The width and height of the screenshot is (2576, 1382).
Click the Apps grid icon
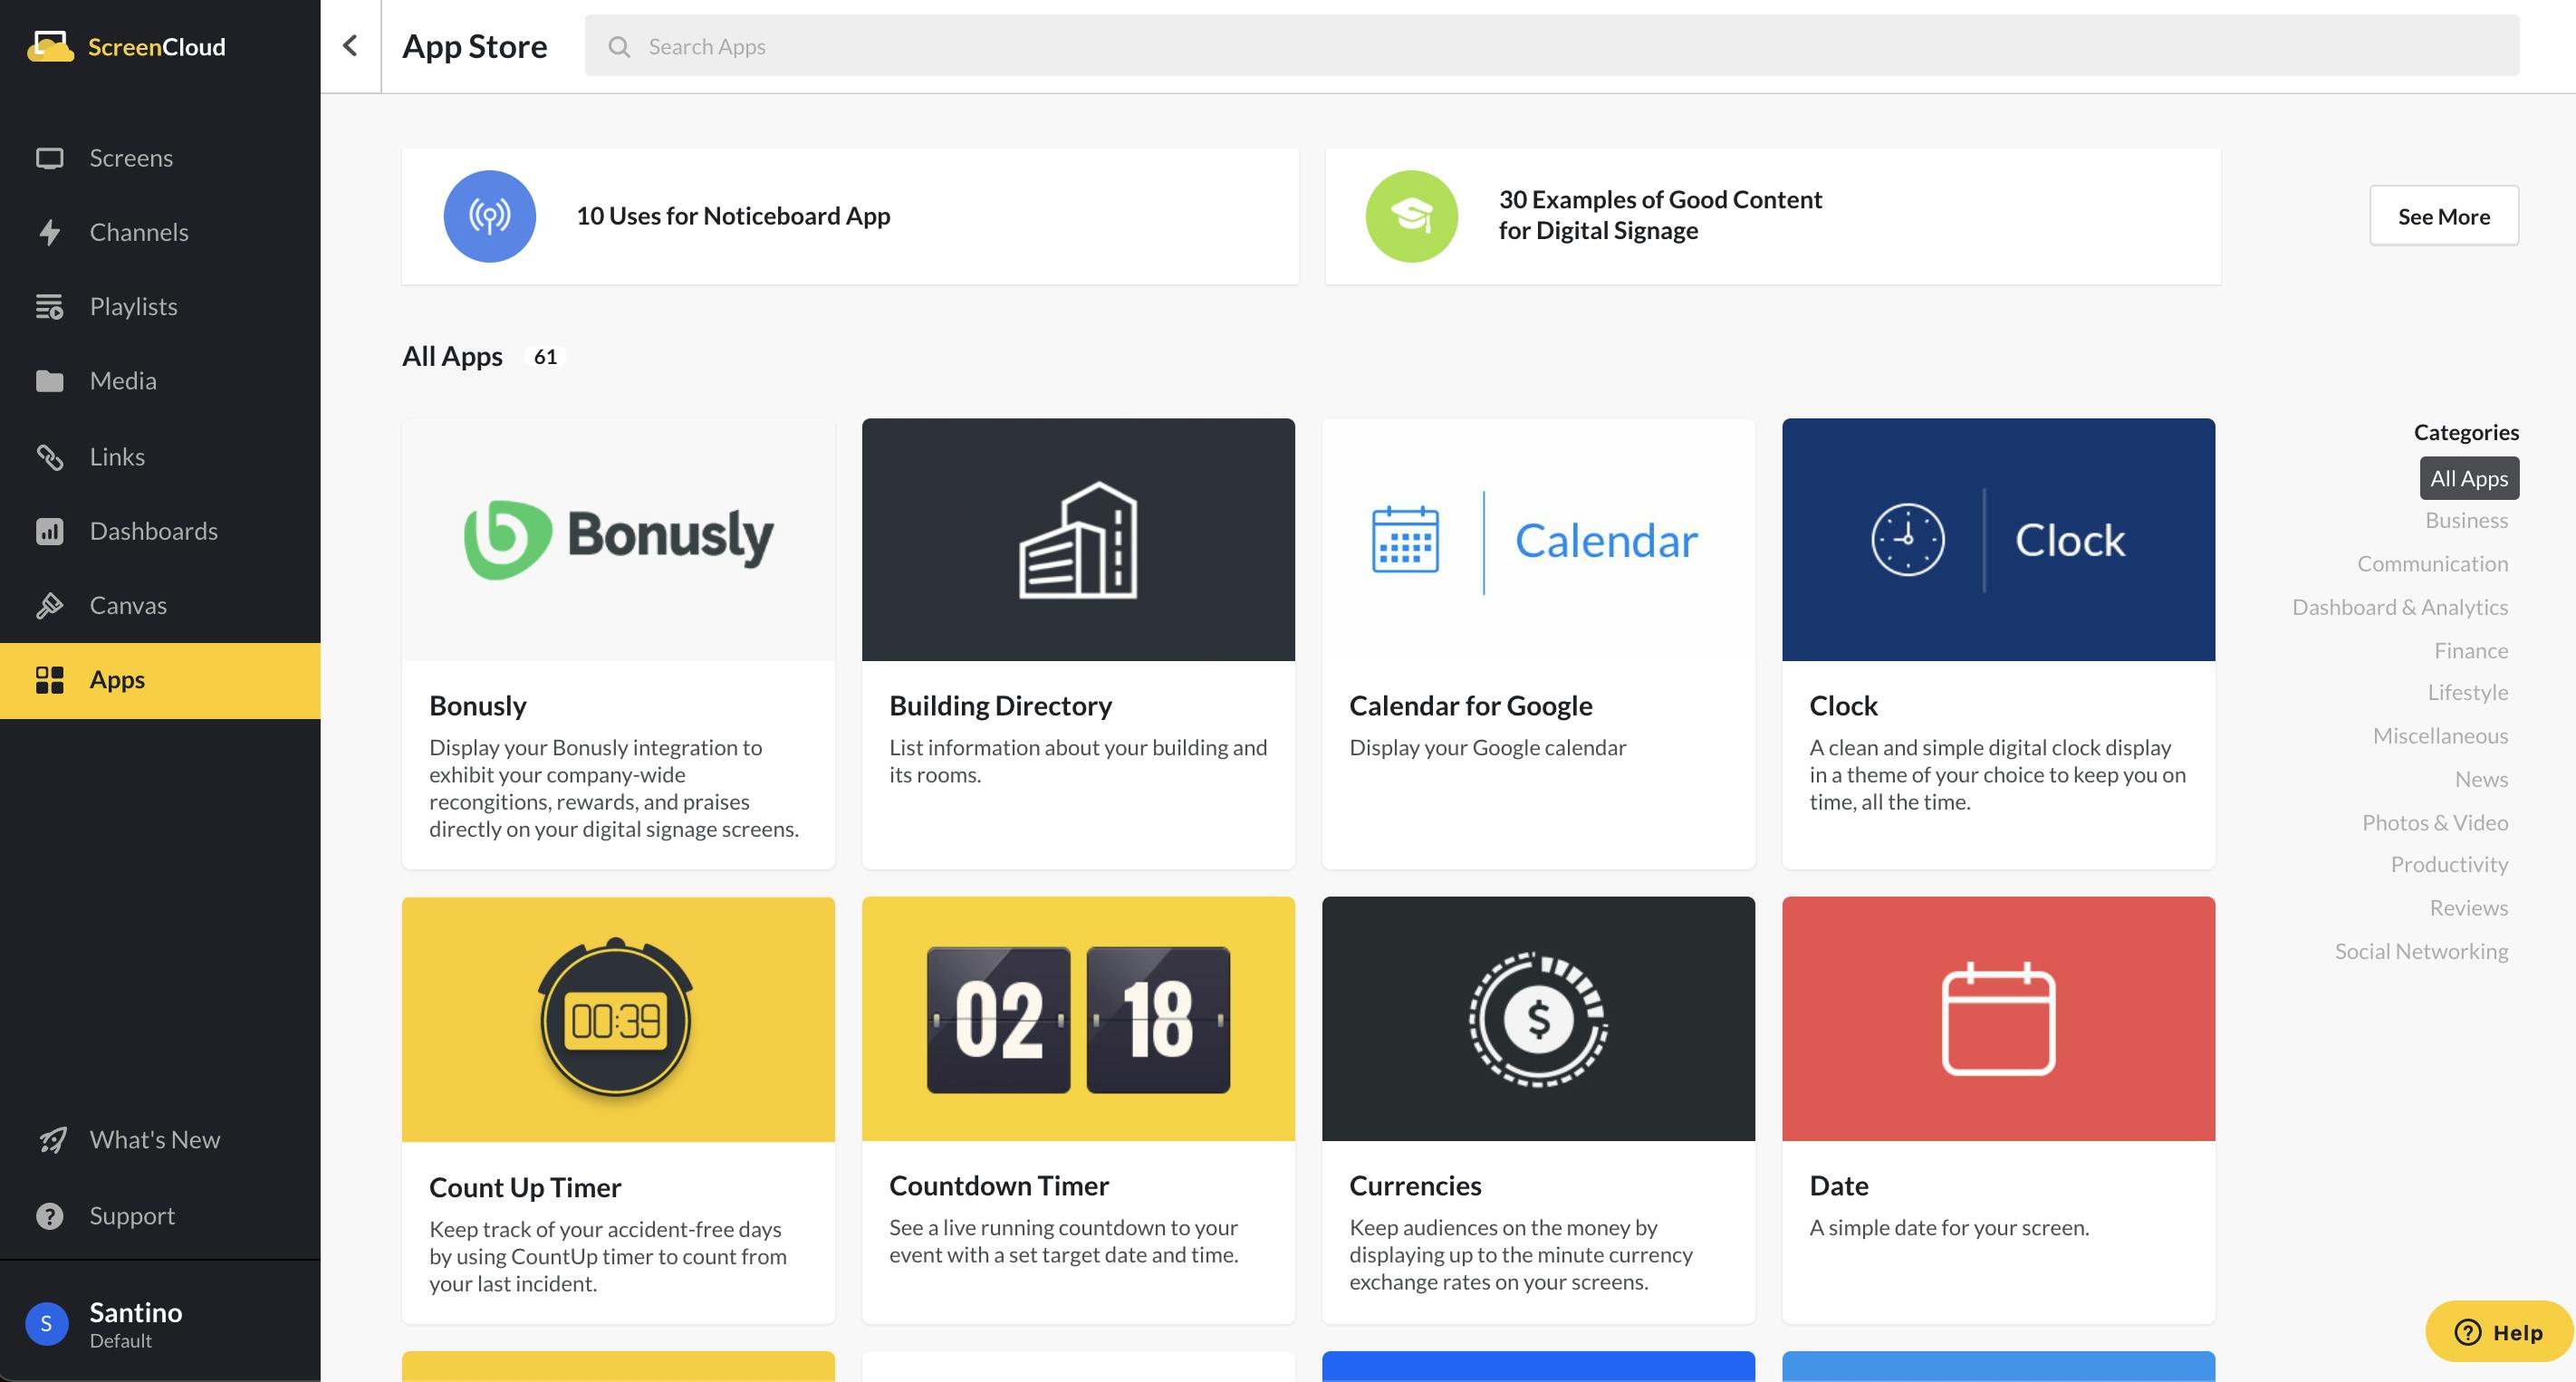[x=49, y=680]
